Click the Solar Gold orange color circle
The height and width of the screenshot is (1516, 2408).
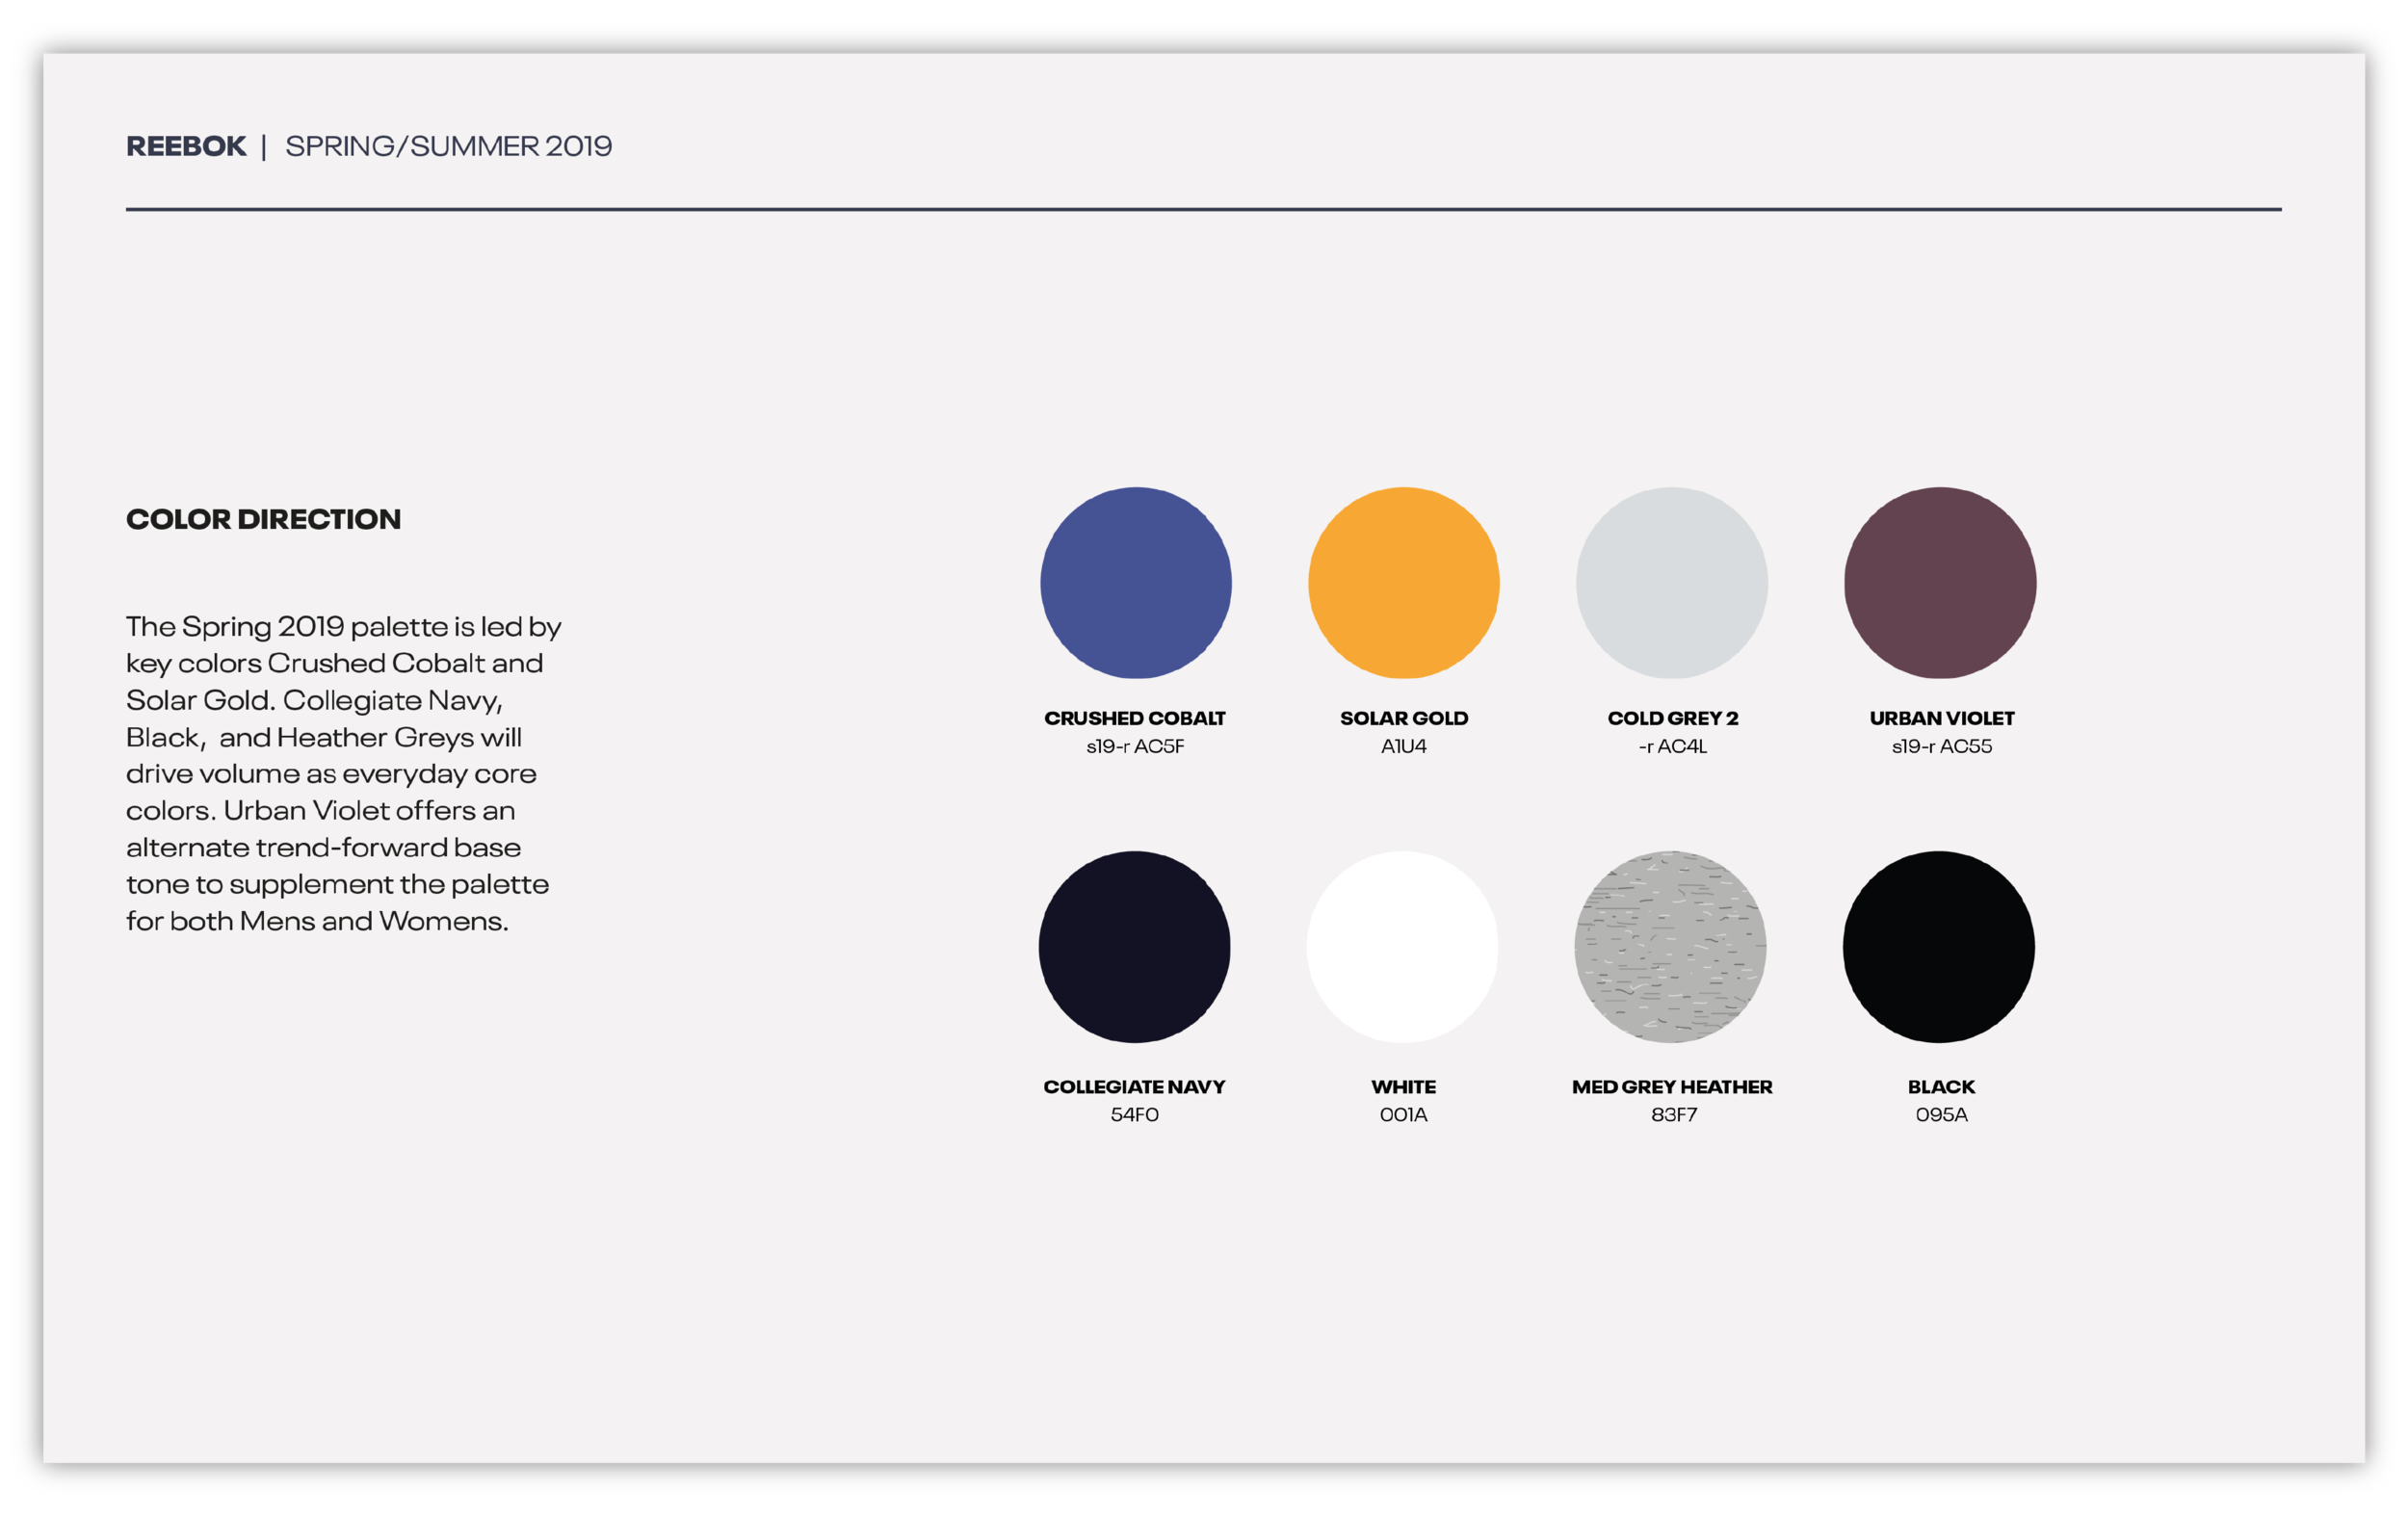tap(1404, 583)
